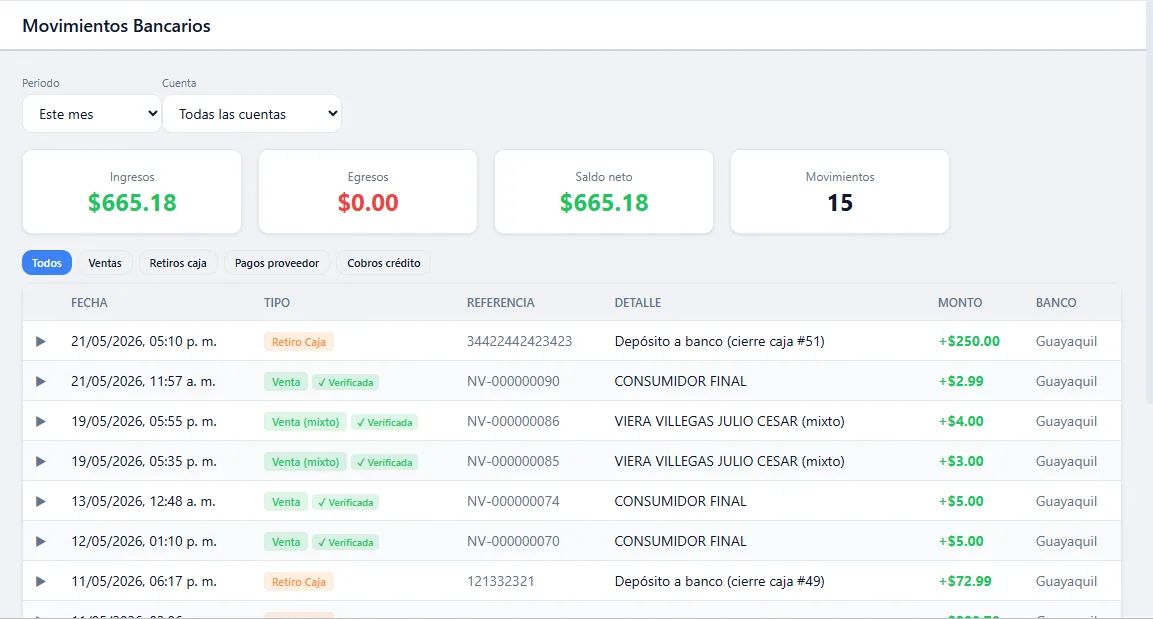Click the Venta (mixto) badge for NV-000000085

click(x=305, y=462)
